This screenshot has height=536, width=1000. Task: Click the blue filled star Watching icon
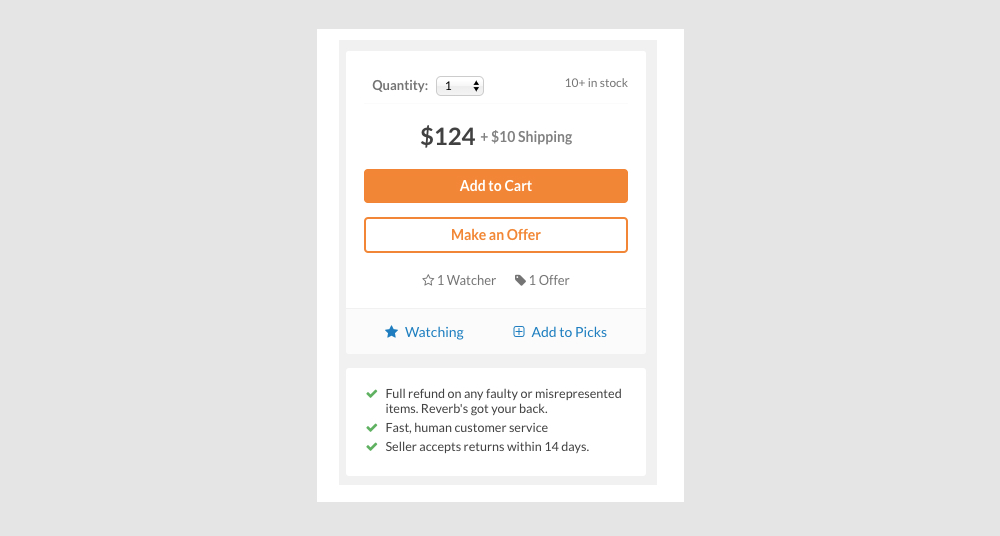(x=392, y=332)
